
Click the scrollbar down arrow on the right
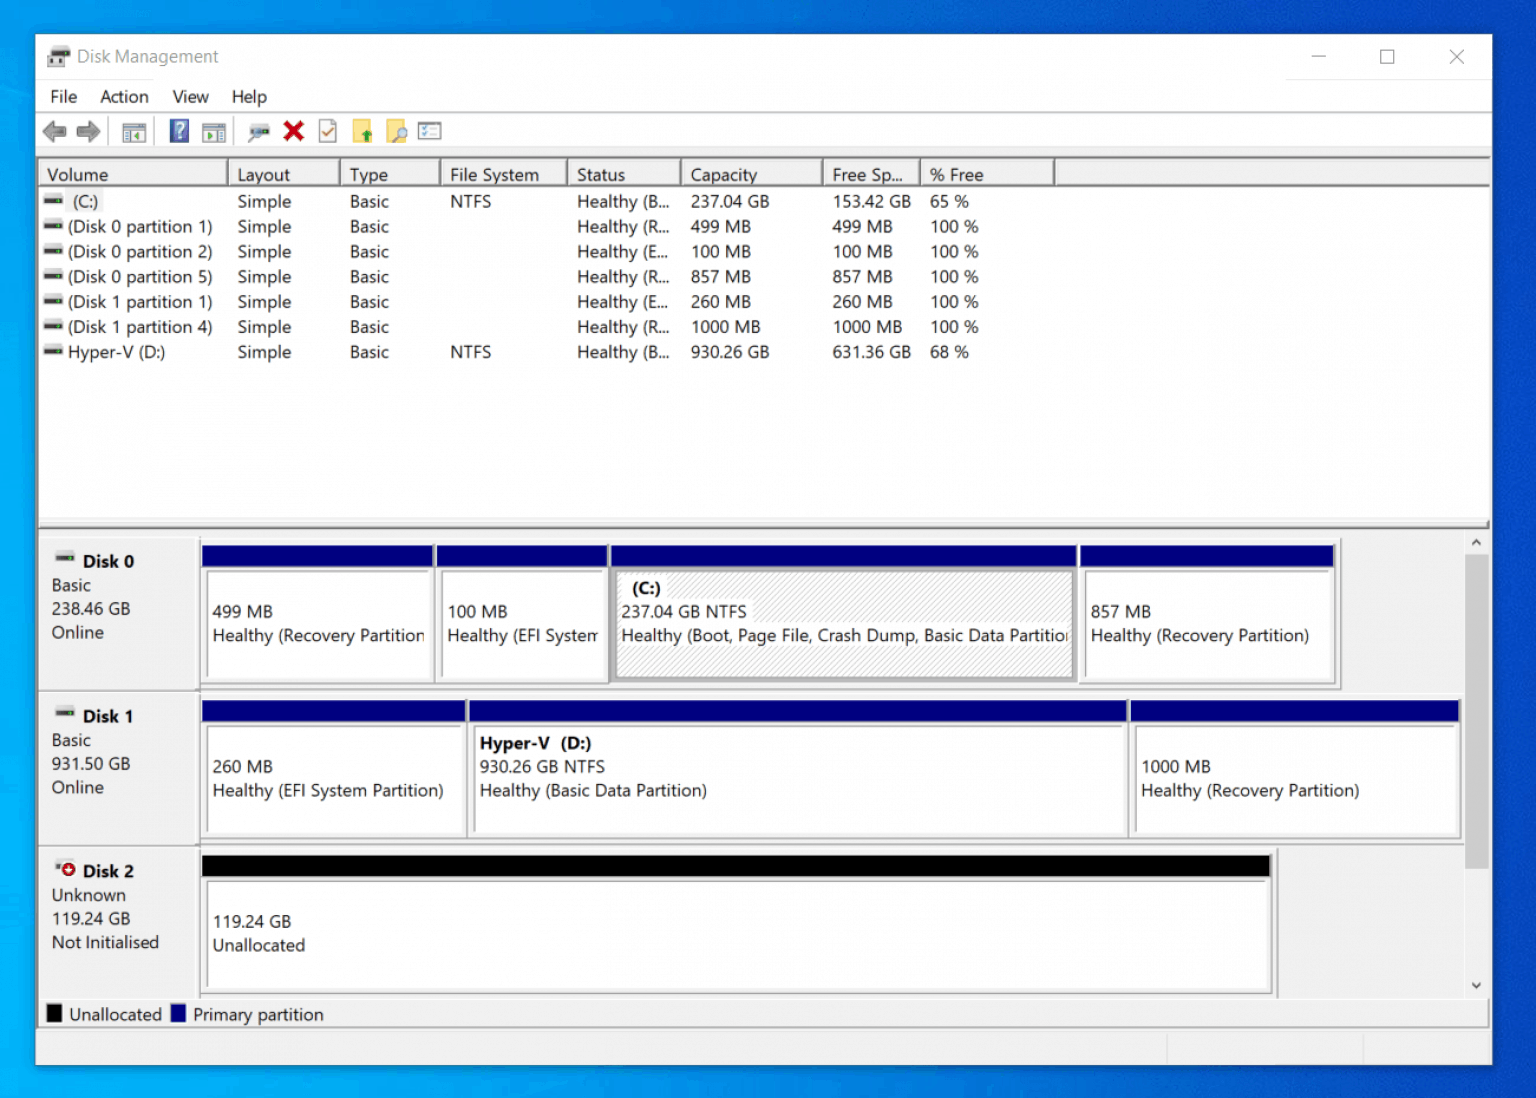[x=1477, y=984]
